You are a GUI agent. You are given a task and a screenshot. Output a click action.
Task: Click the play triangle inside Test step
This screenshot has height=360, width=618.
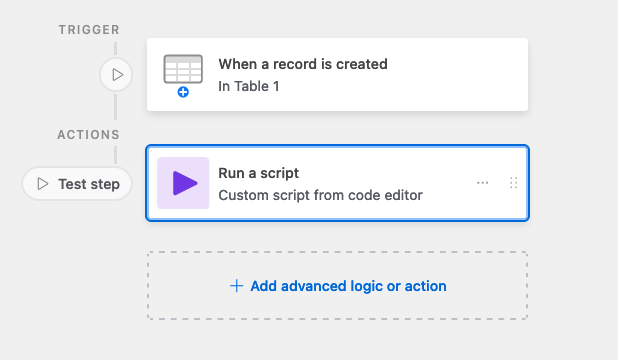[43, 184]
